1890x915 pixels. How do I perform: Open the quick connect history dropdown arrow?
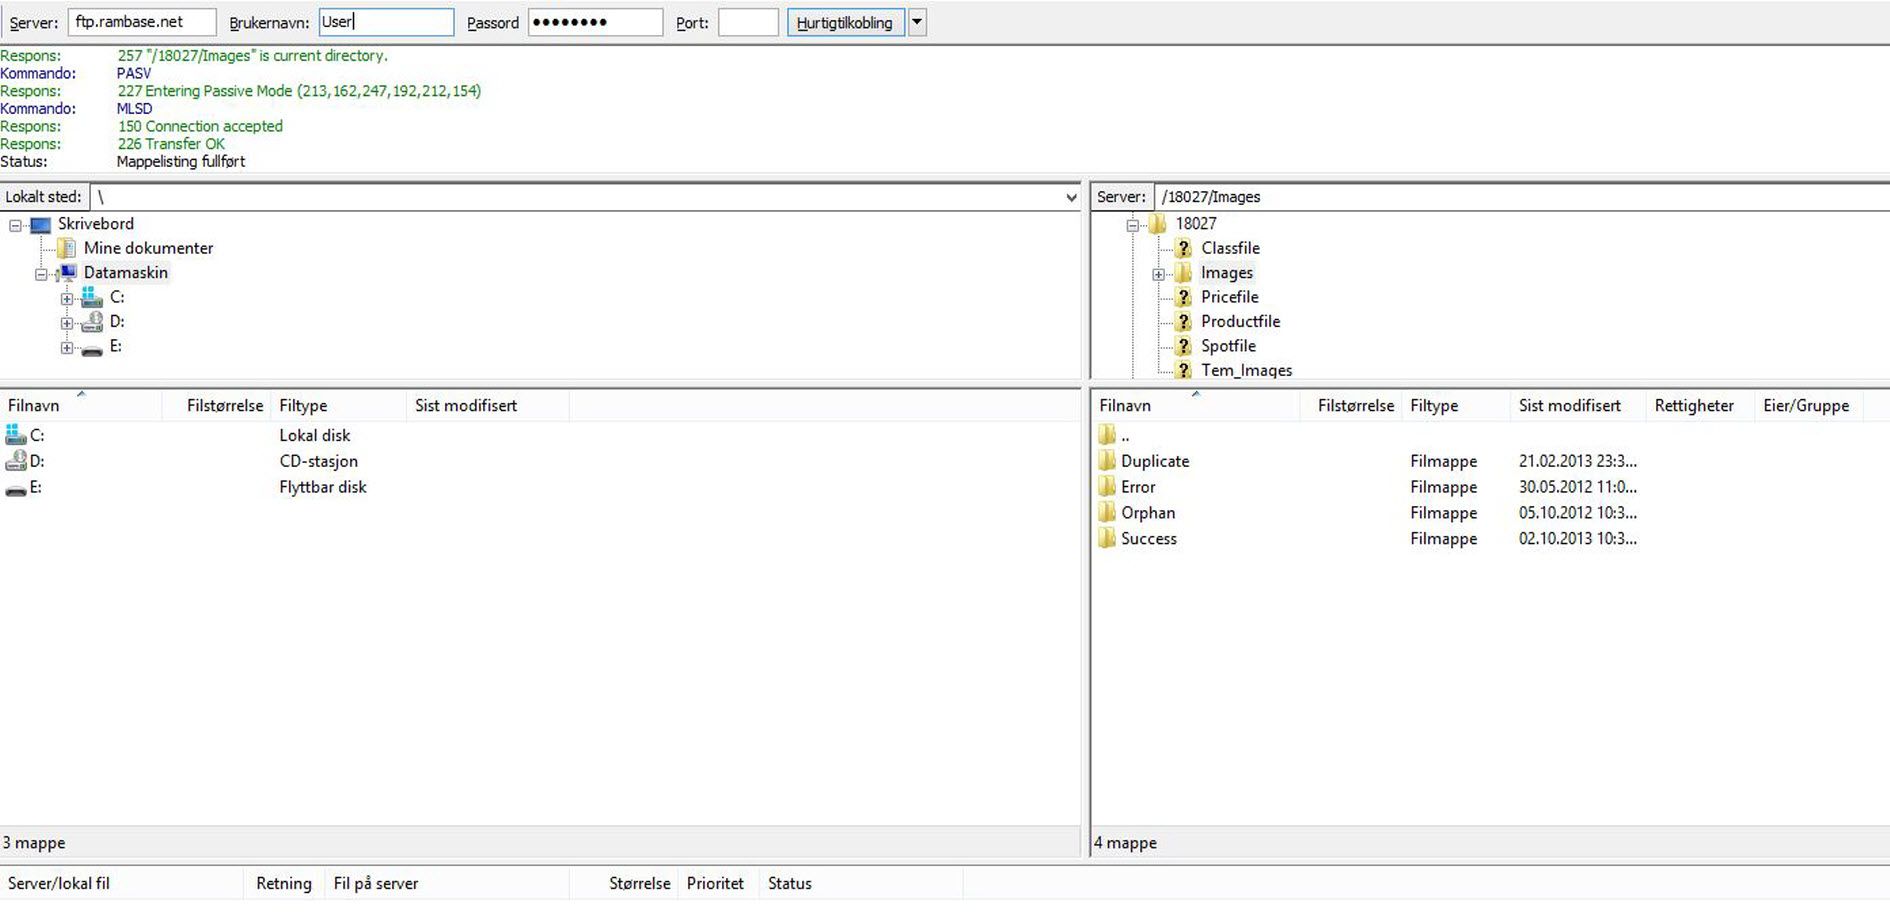(x=917, y=23)
